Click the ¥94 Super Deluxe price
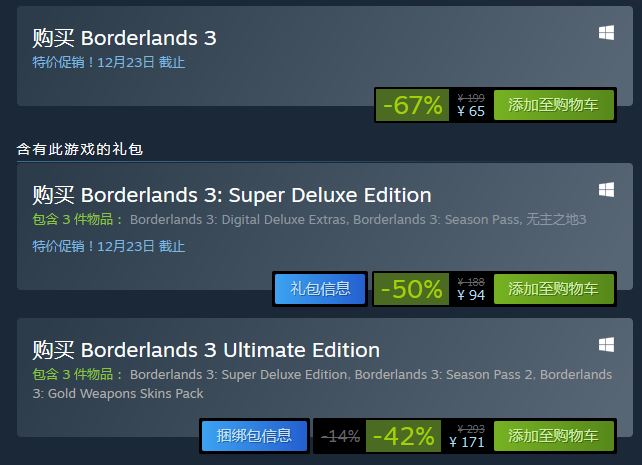Image resolution: width=642 pixels, height=465 pixels. [471, 295]
